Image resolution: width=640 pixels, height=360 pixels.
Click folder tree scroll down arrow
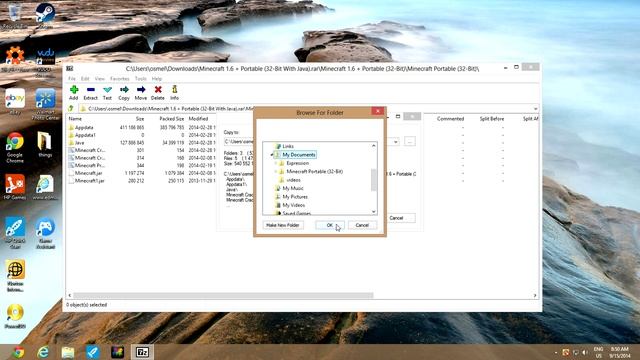click(x=373, y=211)
